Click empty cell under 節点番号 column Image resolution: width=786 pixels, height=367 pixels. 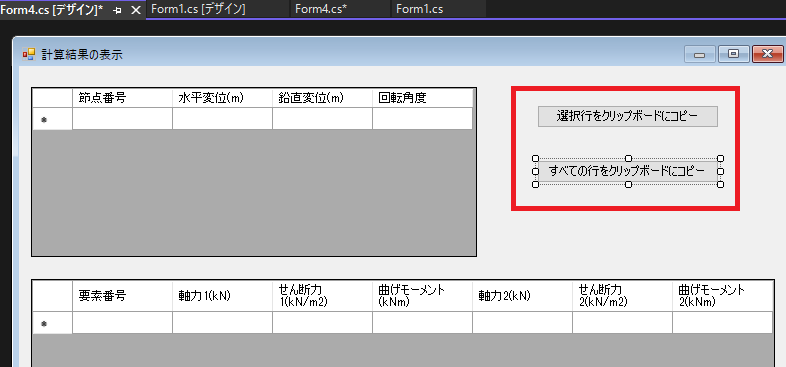click(x=122, y=119)
